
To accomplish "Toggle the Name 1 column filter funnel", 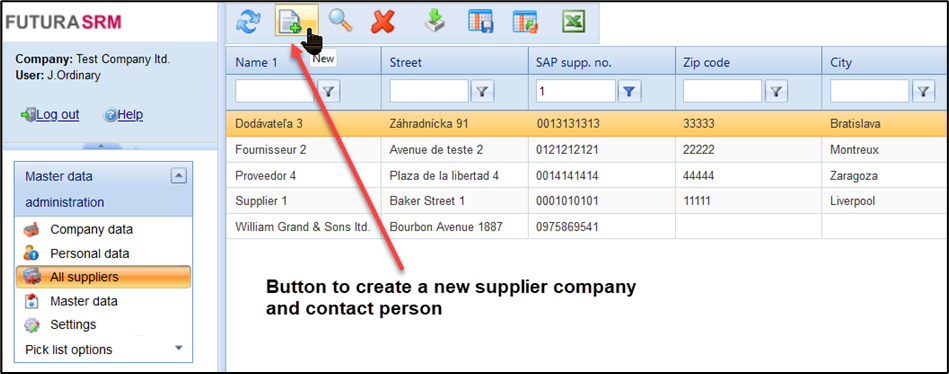I will coord(328,91).
